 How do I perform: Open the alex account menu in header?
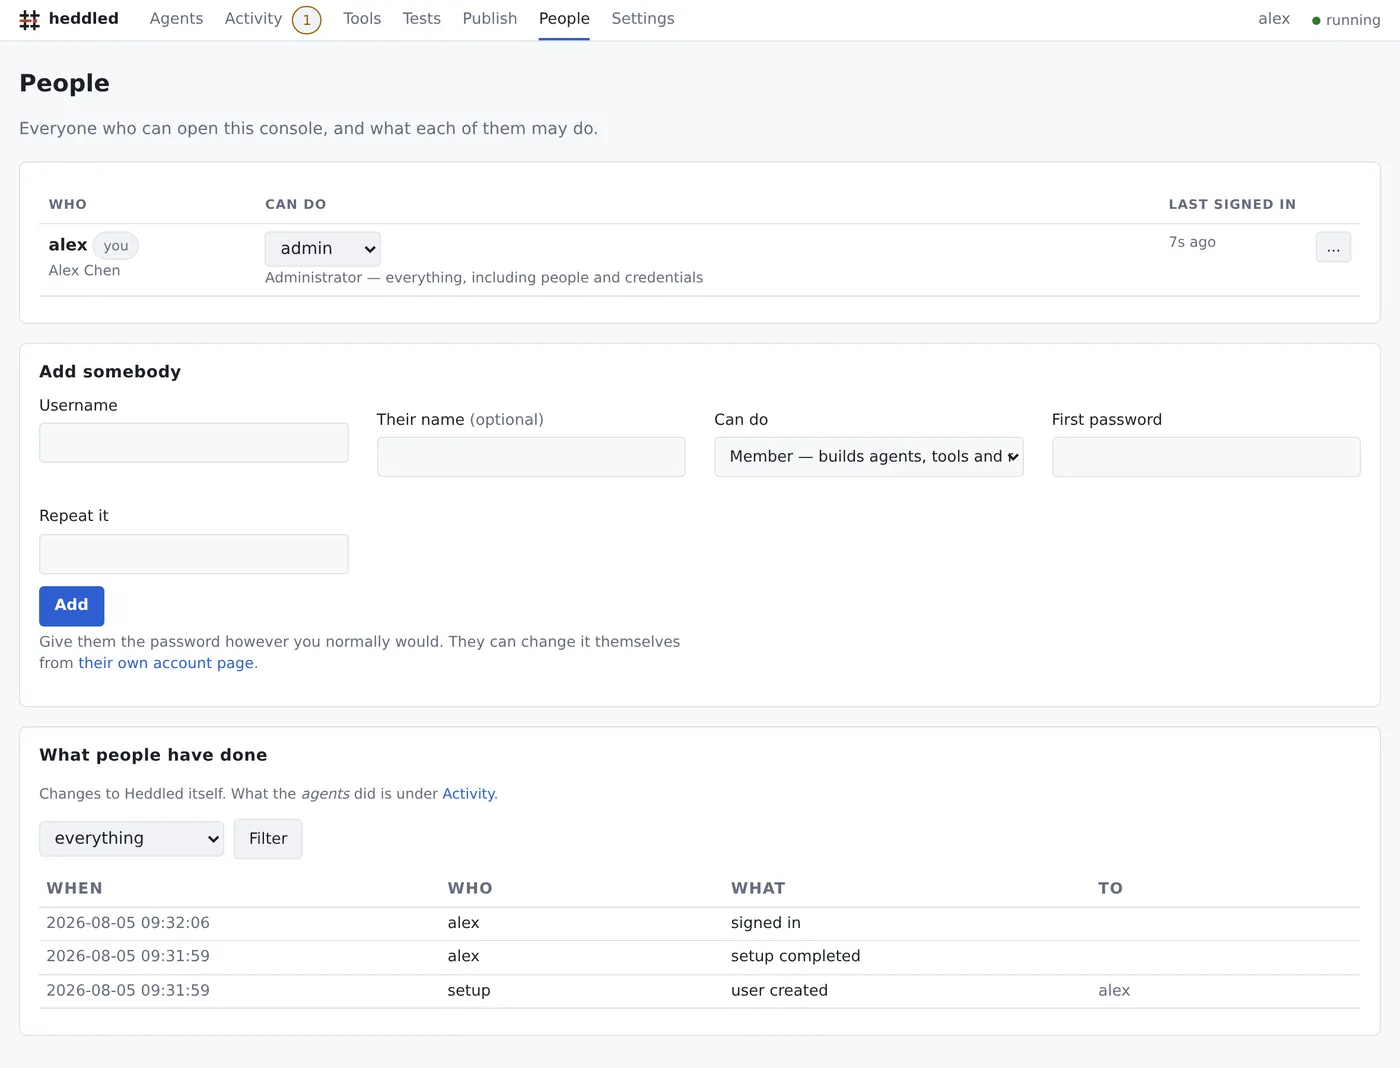click(1274, 19)
